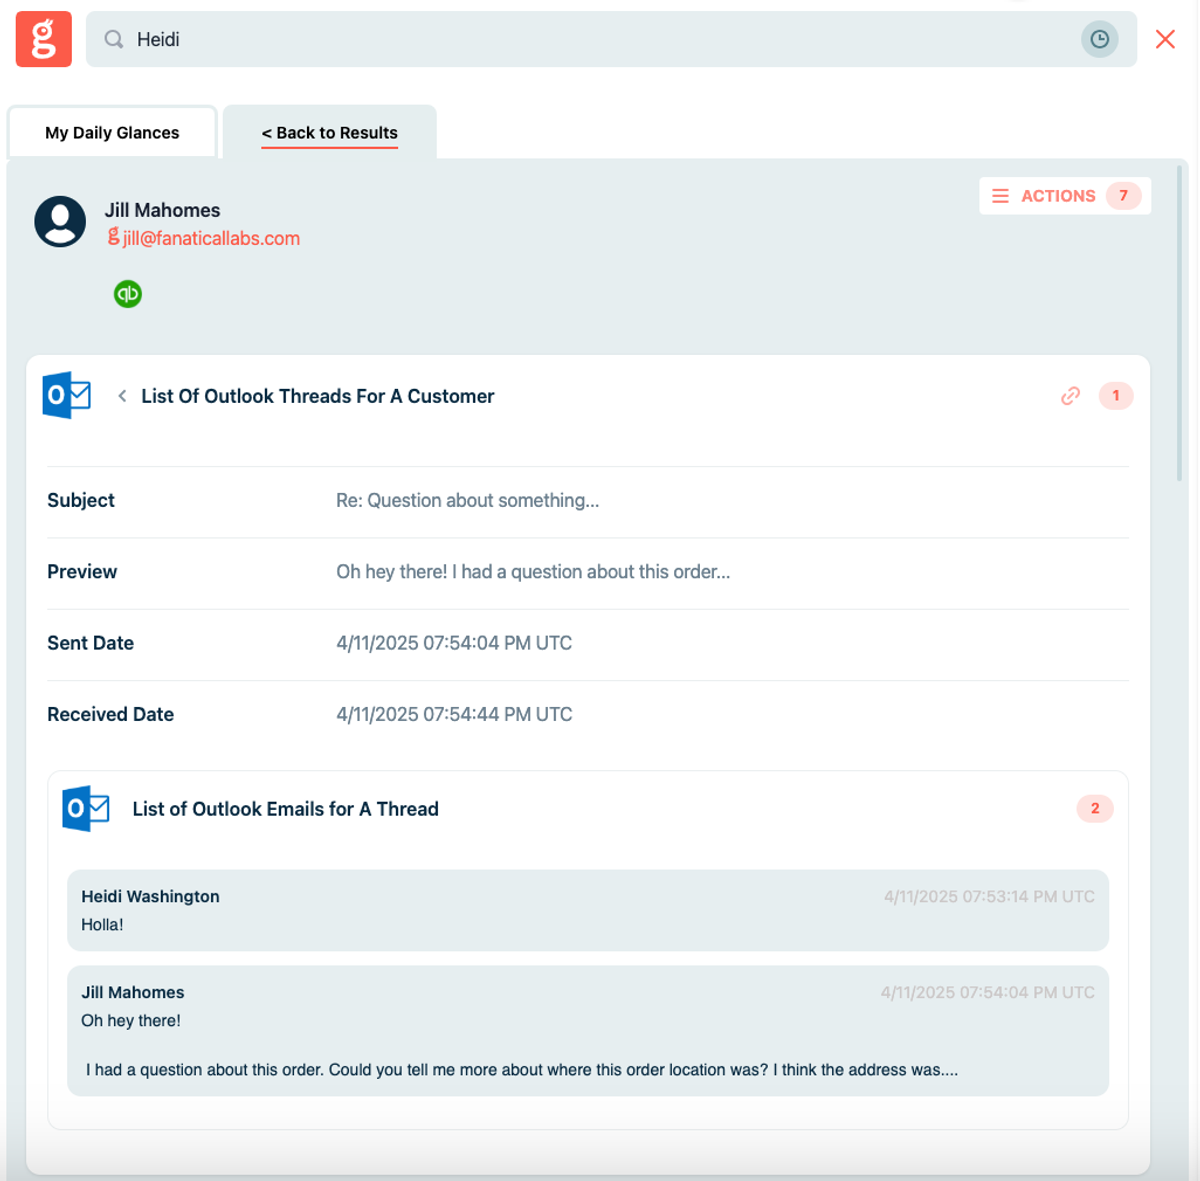Open the ACTIONS menu button
Image resolution: width=1200 pixels, height=1181 pixels.
click(1065, 196)
